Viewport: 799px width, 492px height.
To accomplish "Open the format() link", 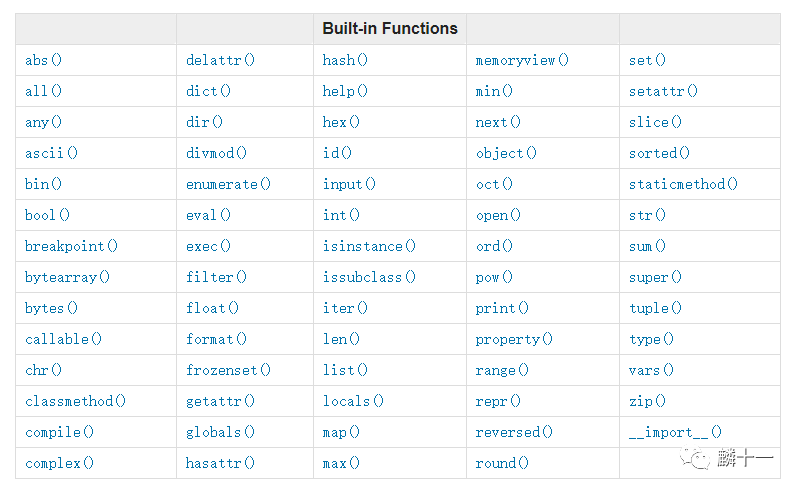I will pos(216,339).
